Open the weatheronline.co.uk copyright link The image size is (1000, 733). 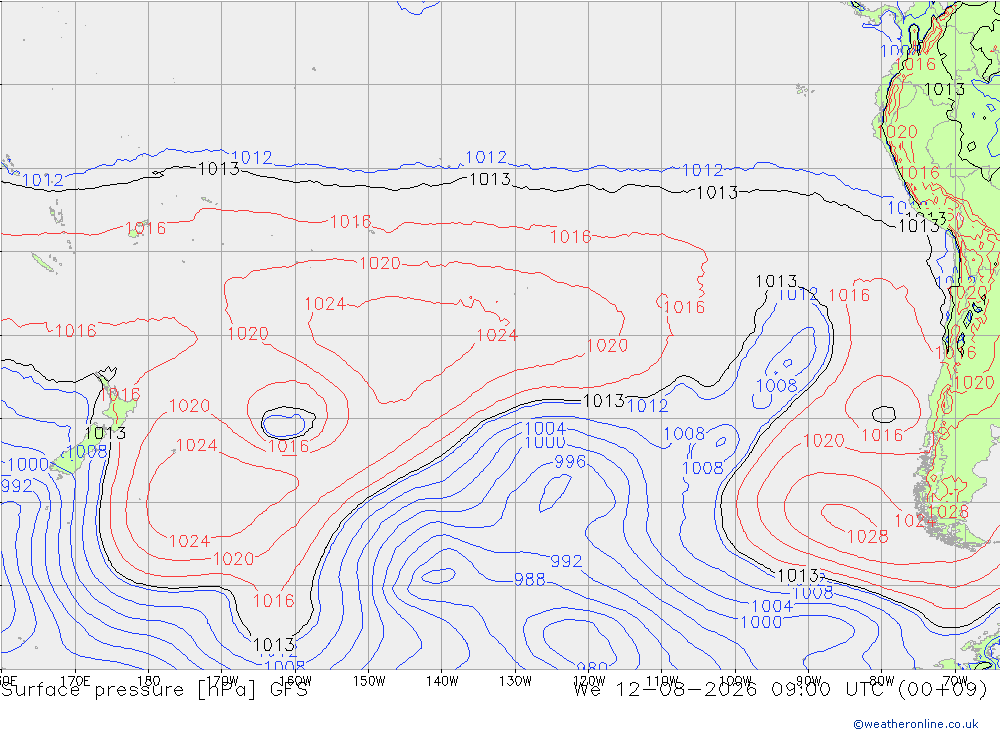[x=915, y=724]
